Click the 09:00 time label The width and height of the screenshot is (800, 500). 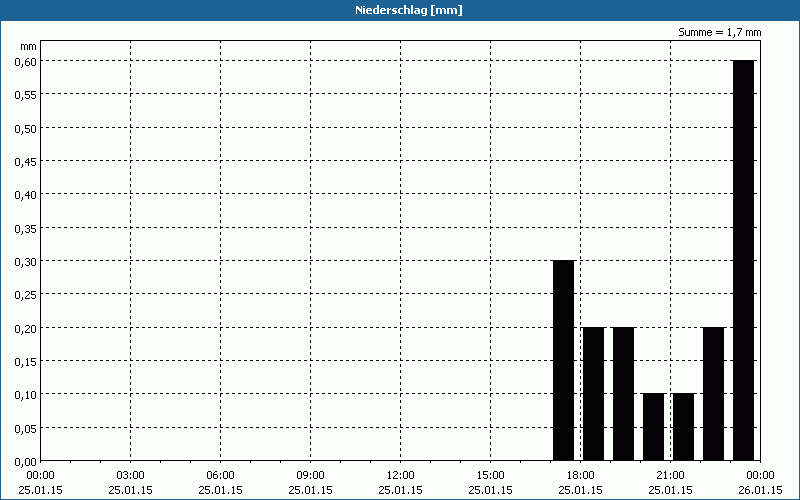click(x=310, y=475)
